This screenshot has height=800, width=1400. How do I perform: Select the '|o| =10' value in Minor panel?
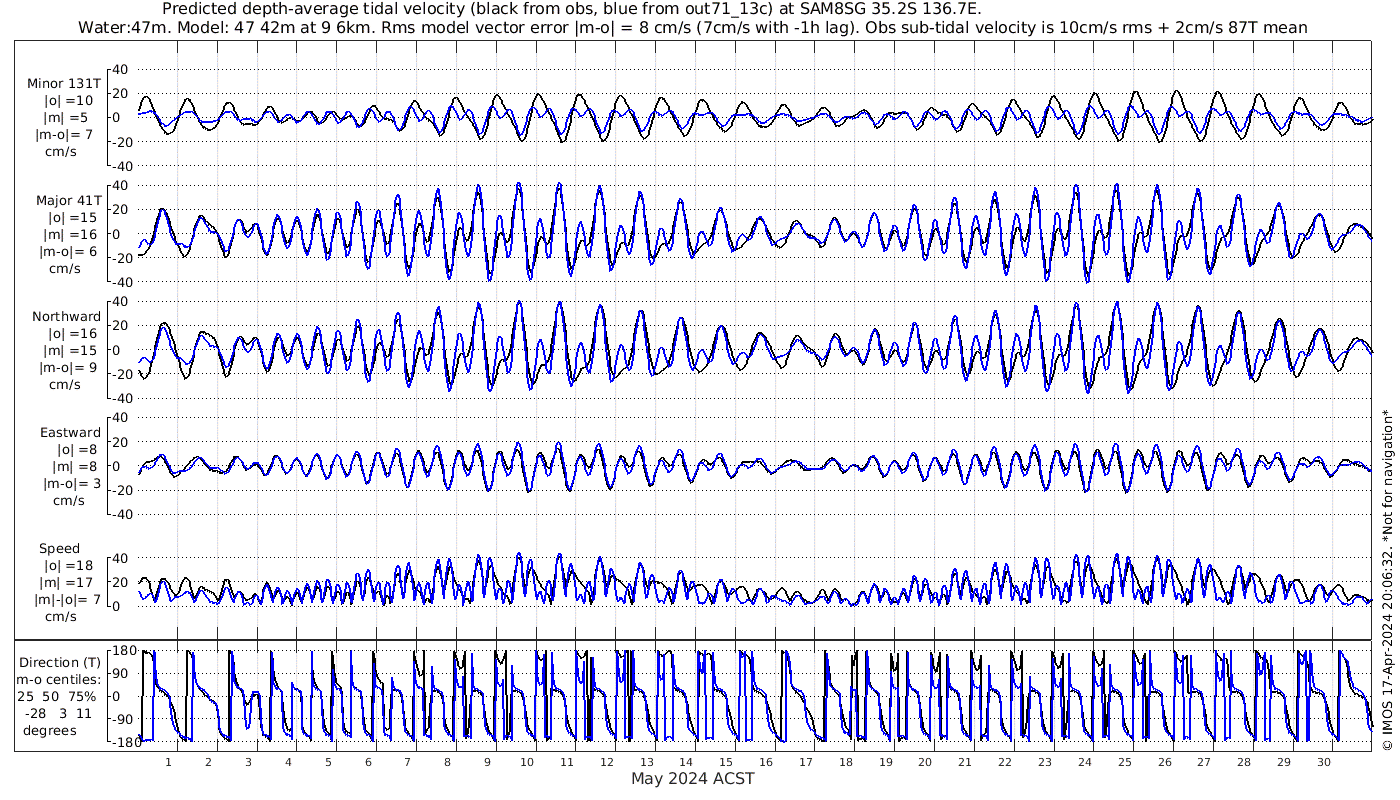pyautogui.click(x=68, y=101)
